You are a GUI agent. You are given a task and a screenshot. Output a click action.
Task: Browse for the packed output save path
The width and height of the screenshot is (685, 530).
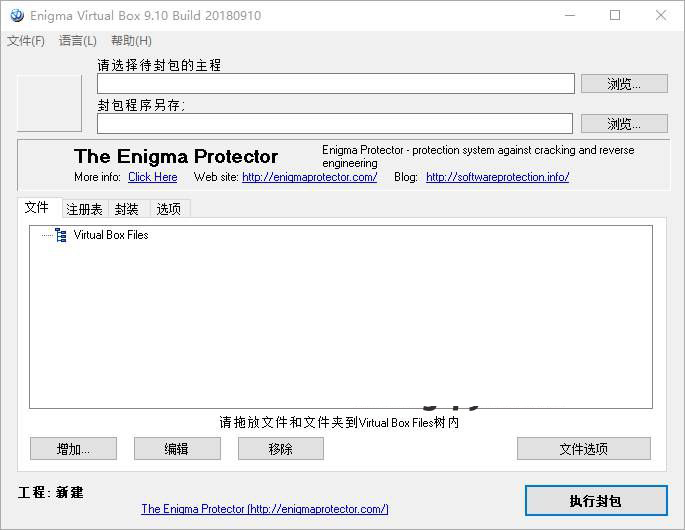624,124
